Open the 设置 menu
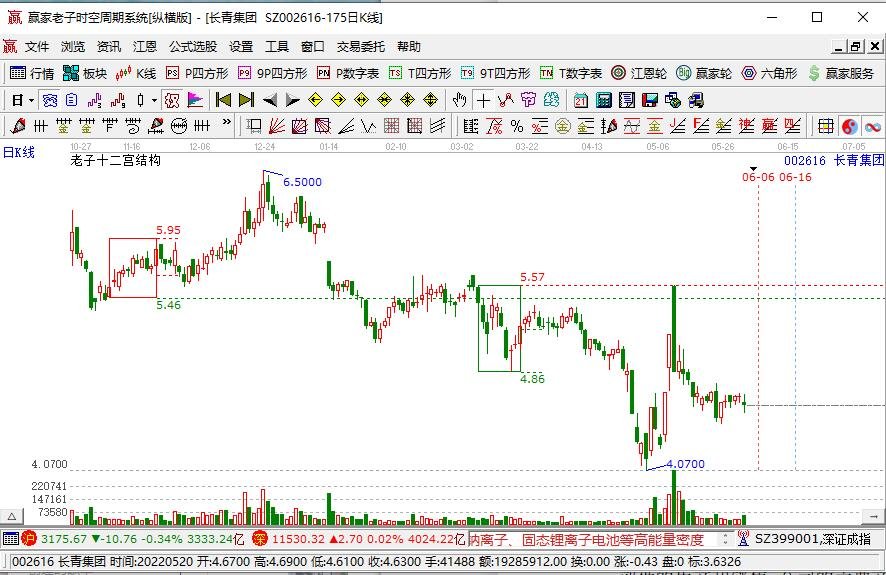 pyautogui.click(x=241, y=46)
